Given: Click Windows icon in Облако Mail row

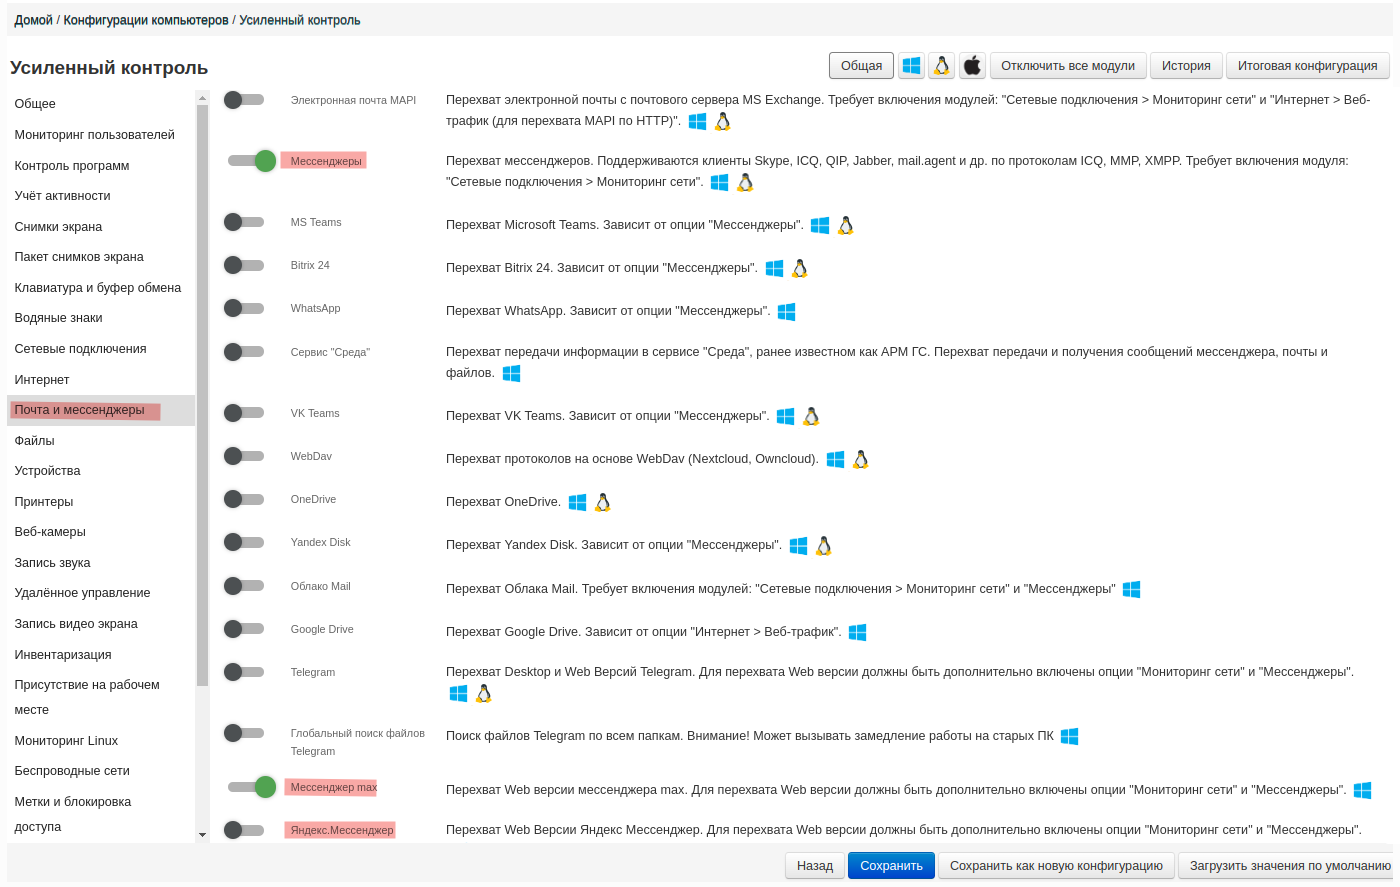Looking at the screenshot, I should point(1131,590).
